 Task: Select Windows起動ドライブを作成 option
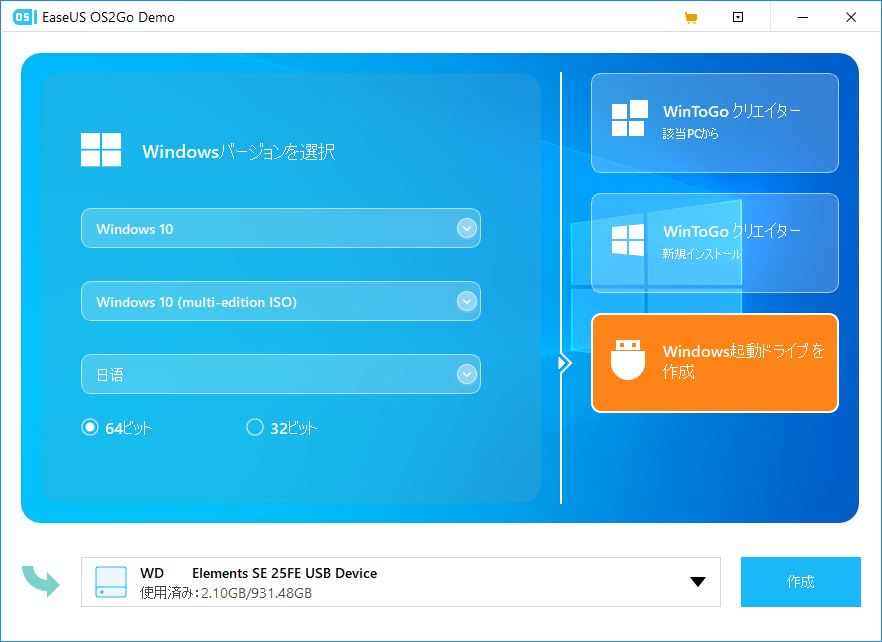tap(714, 362)
